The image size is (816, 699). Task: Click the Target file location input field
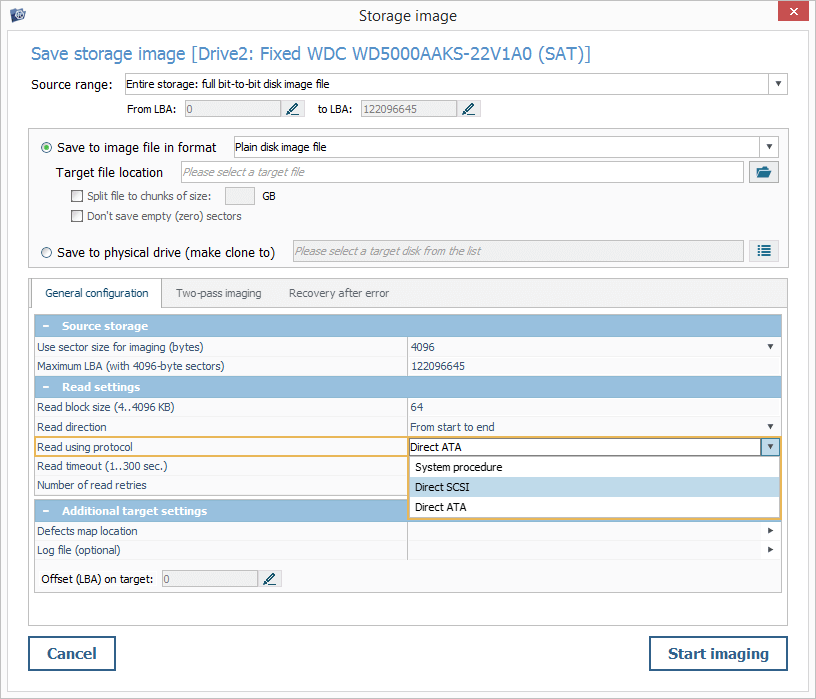pos(462,172)
